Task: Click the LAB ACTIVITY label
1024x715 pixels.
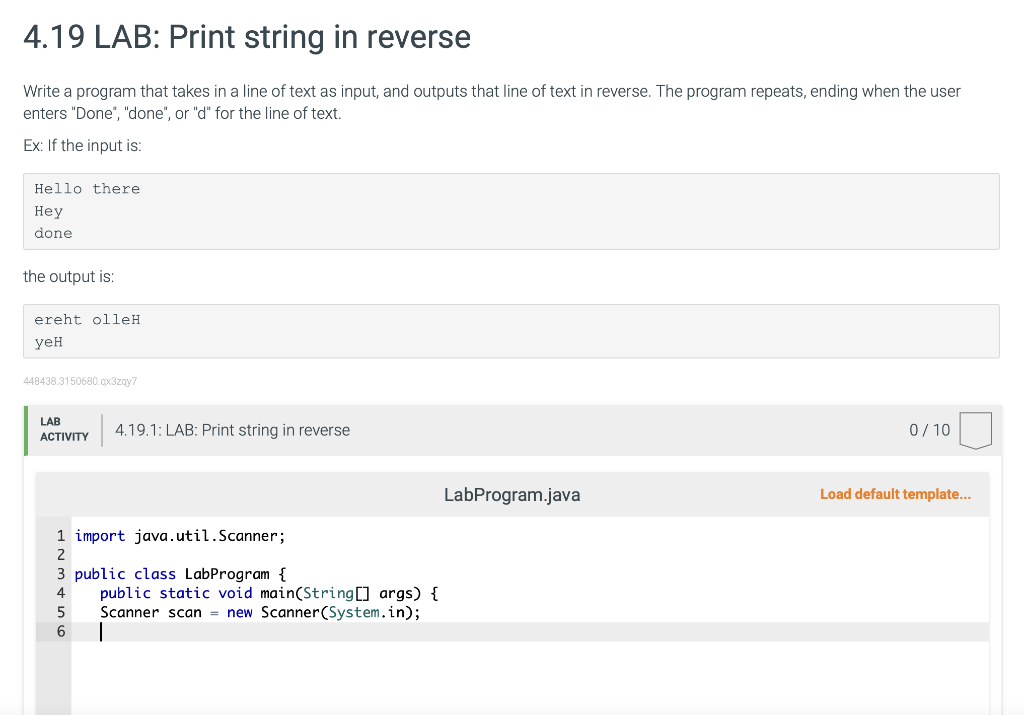Action: click(x=62, y=430)
